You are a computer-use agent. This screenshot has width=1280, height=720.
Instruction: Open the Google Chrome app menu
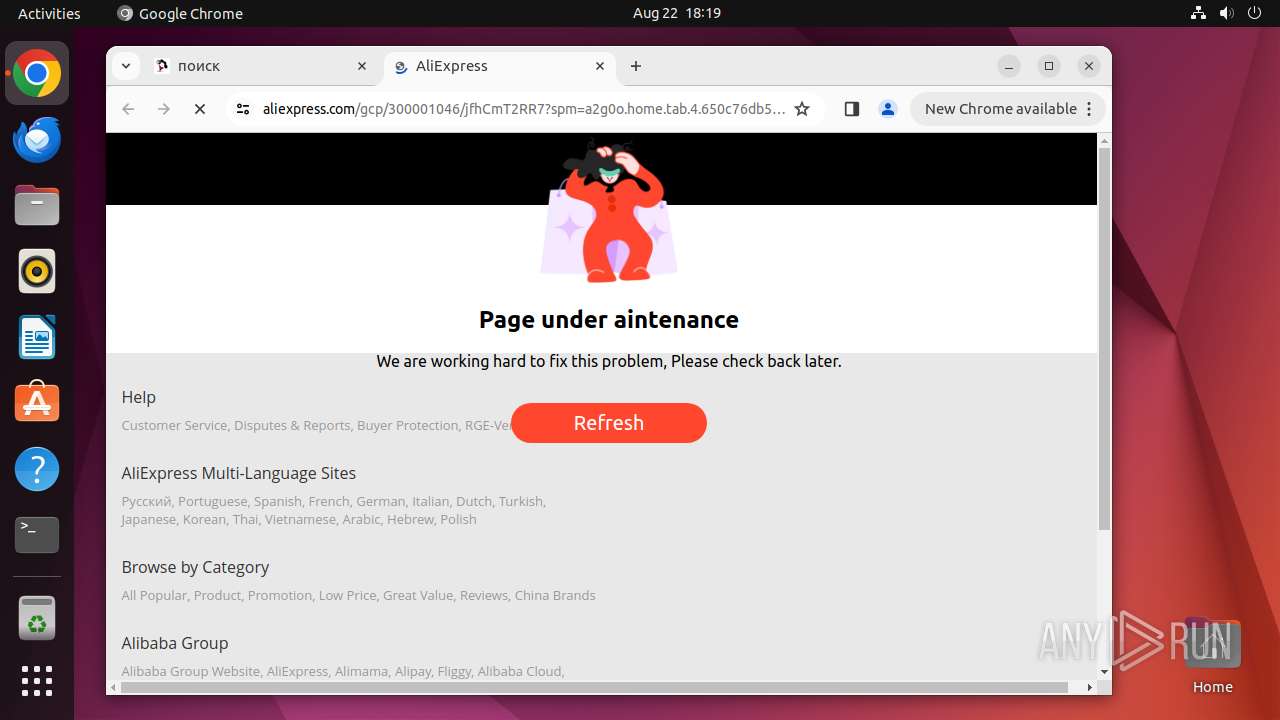tap(180, 13)
